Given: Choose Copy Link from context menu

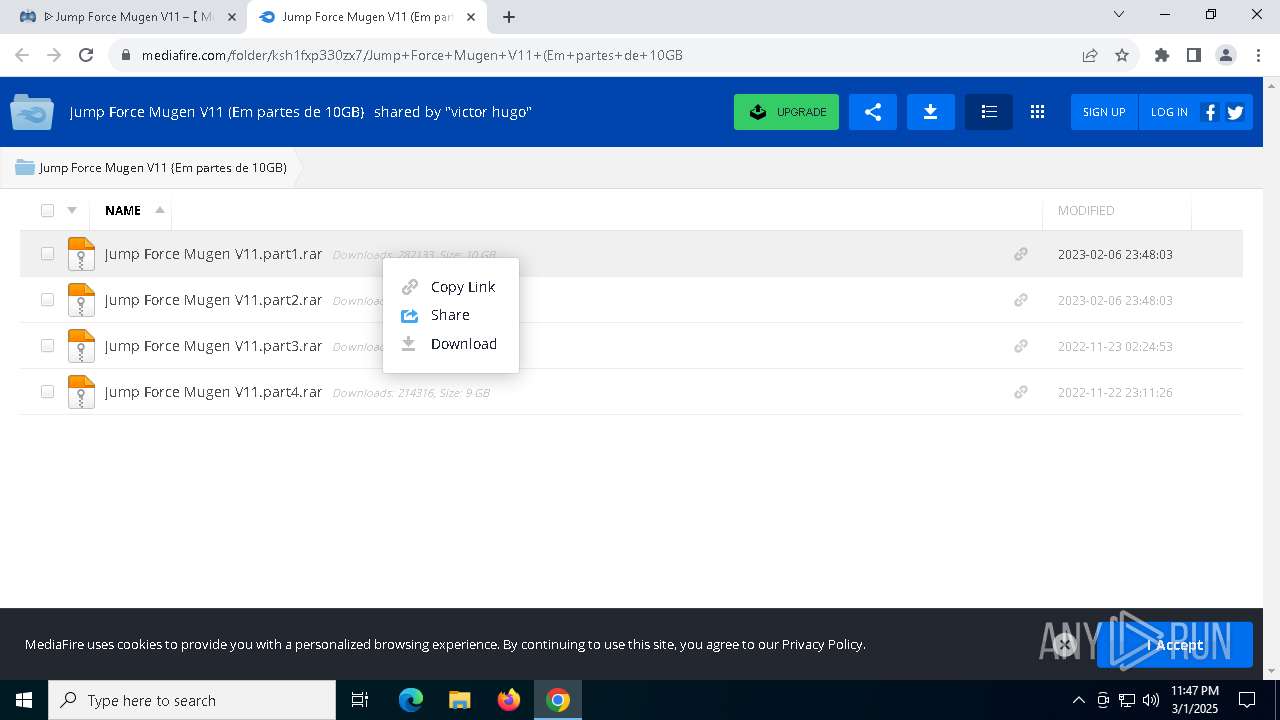Looking at the screenshot, I should coord(450,287).
